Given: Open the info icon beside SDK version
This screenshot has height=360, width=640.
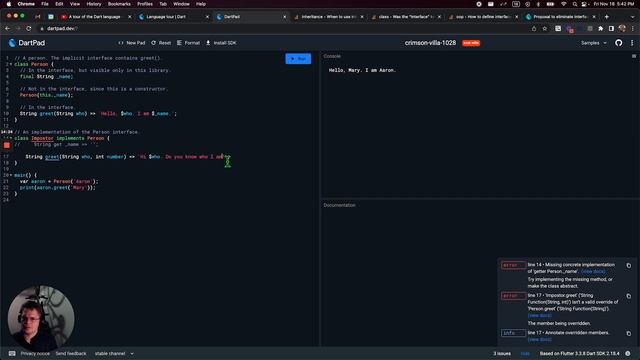Looking at the screenshot, I should click(x=628, y=353).
